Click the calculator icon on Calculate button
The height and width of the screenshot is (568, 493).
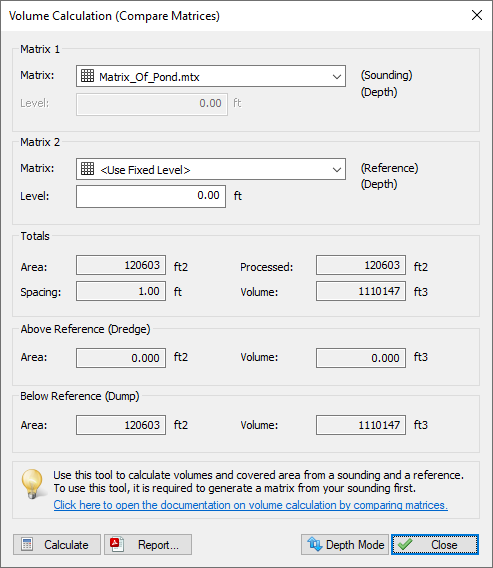[27, 544]
